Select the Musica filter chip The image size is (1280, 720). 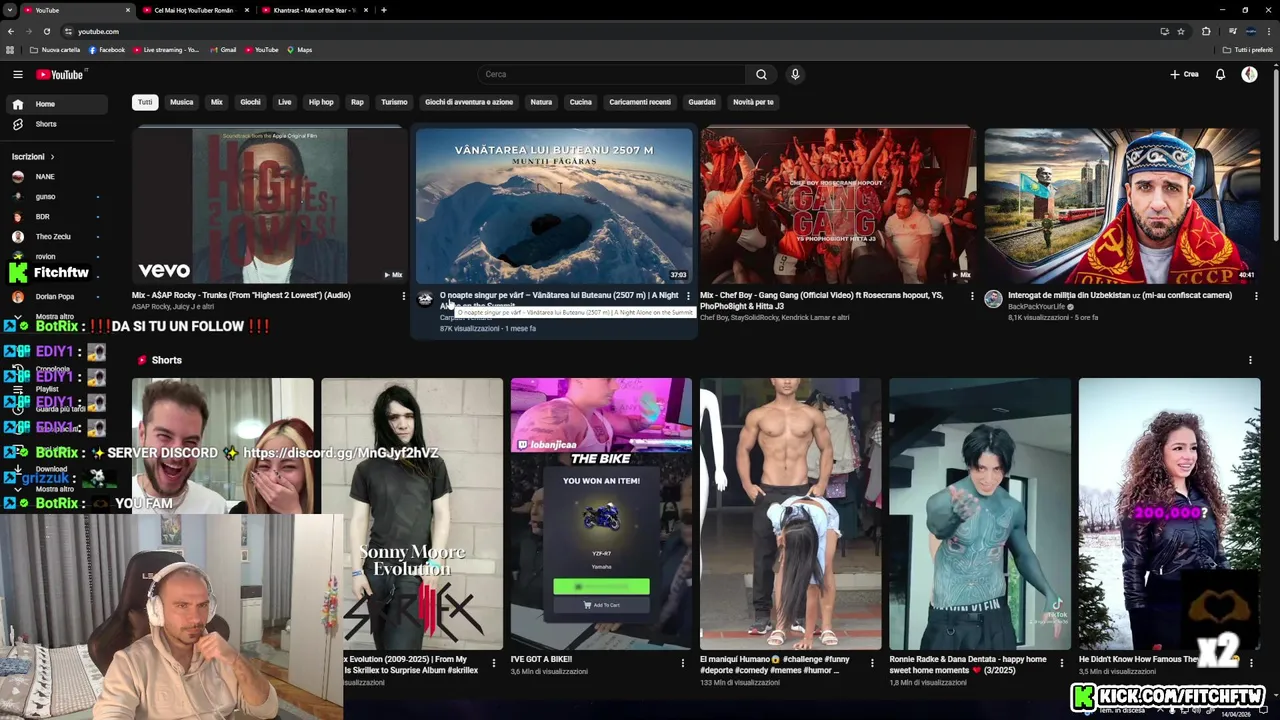pyautogui.click(x=181, y=102)
